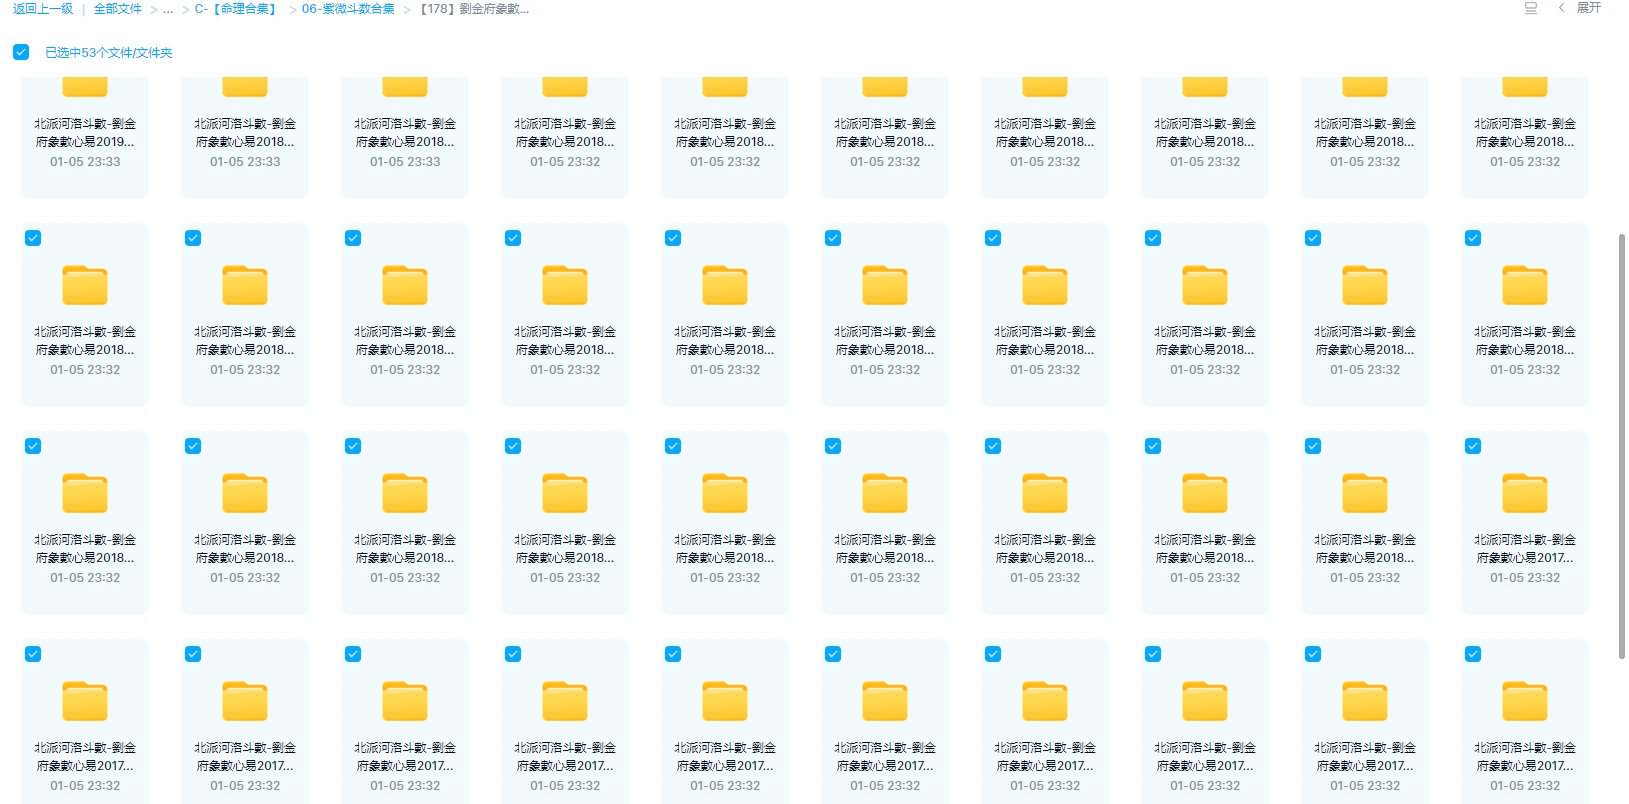Open last folder icon in second visible row

pyautogui.click(x=1524, y=286)
